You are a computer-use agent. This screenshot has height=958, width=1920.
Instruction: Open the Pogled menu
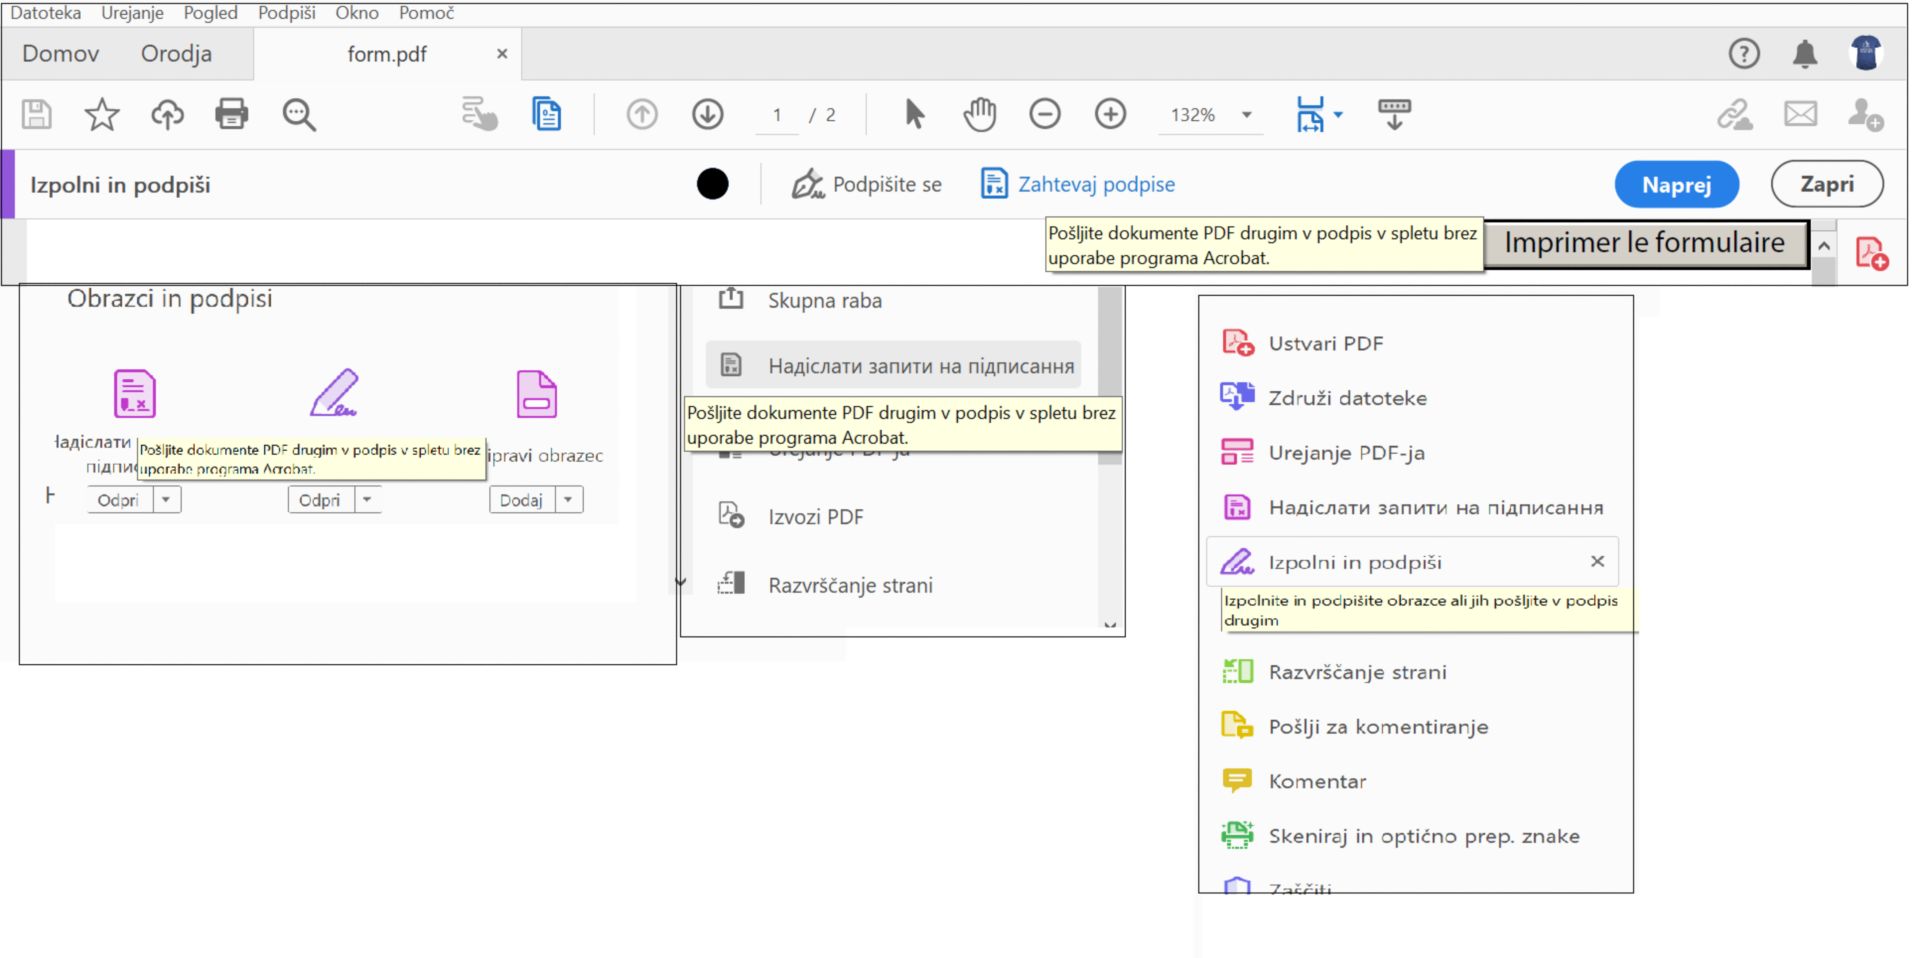click(210, 13)
